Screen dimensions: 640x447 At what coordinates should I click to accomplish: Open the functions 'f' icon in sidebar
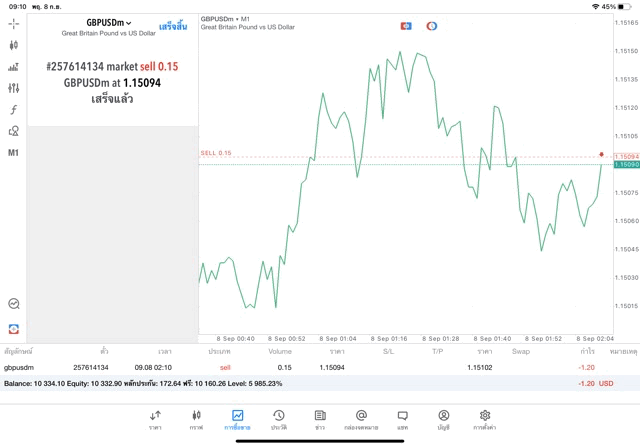click(13, 109)
